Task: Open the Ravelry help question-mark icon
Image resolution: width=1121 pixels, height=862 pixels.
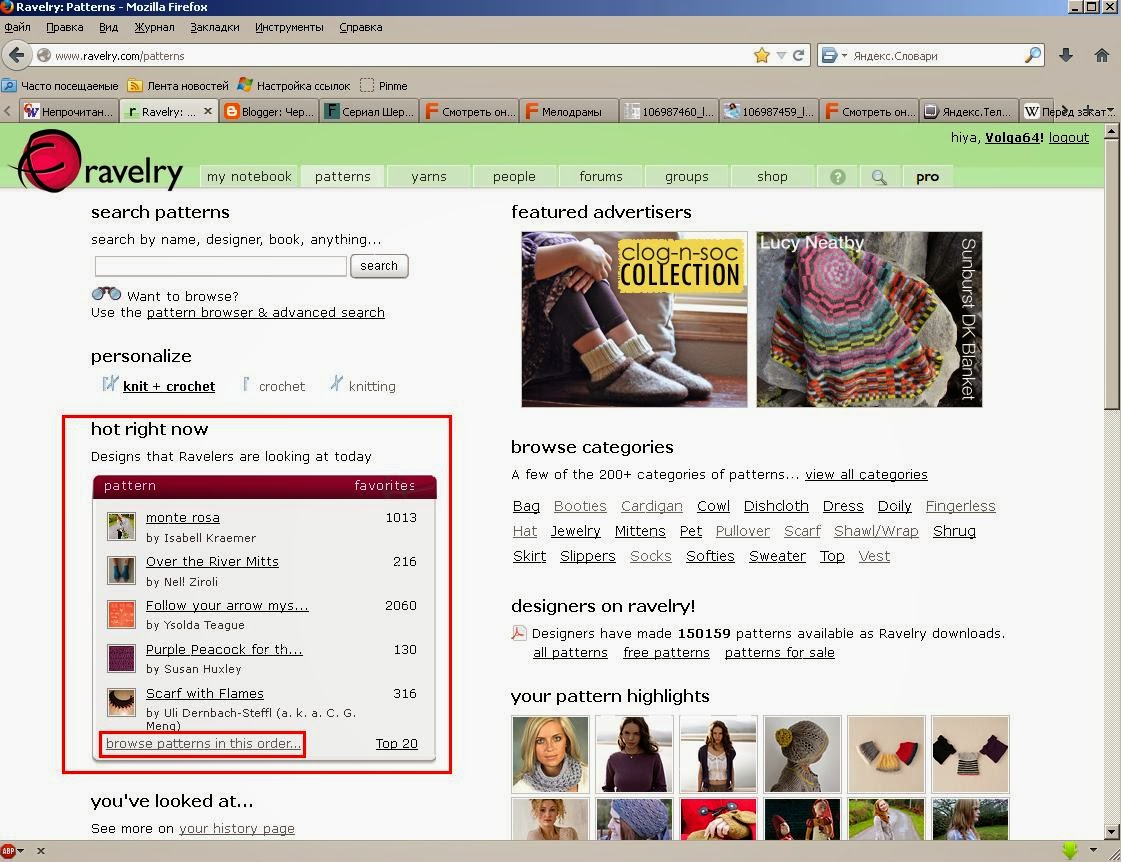Action: [x=837, y=177]
